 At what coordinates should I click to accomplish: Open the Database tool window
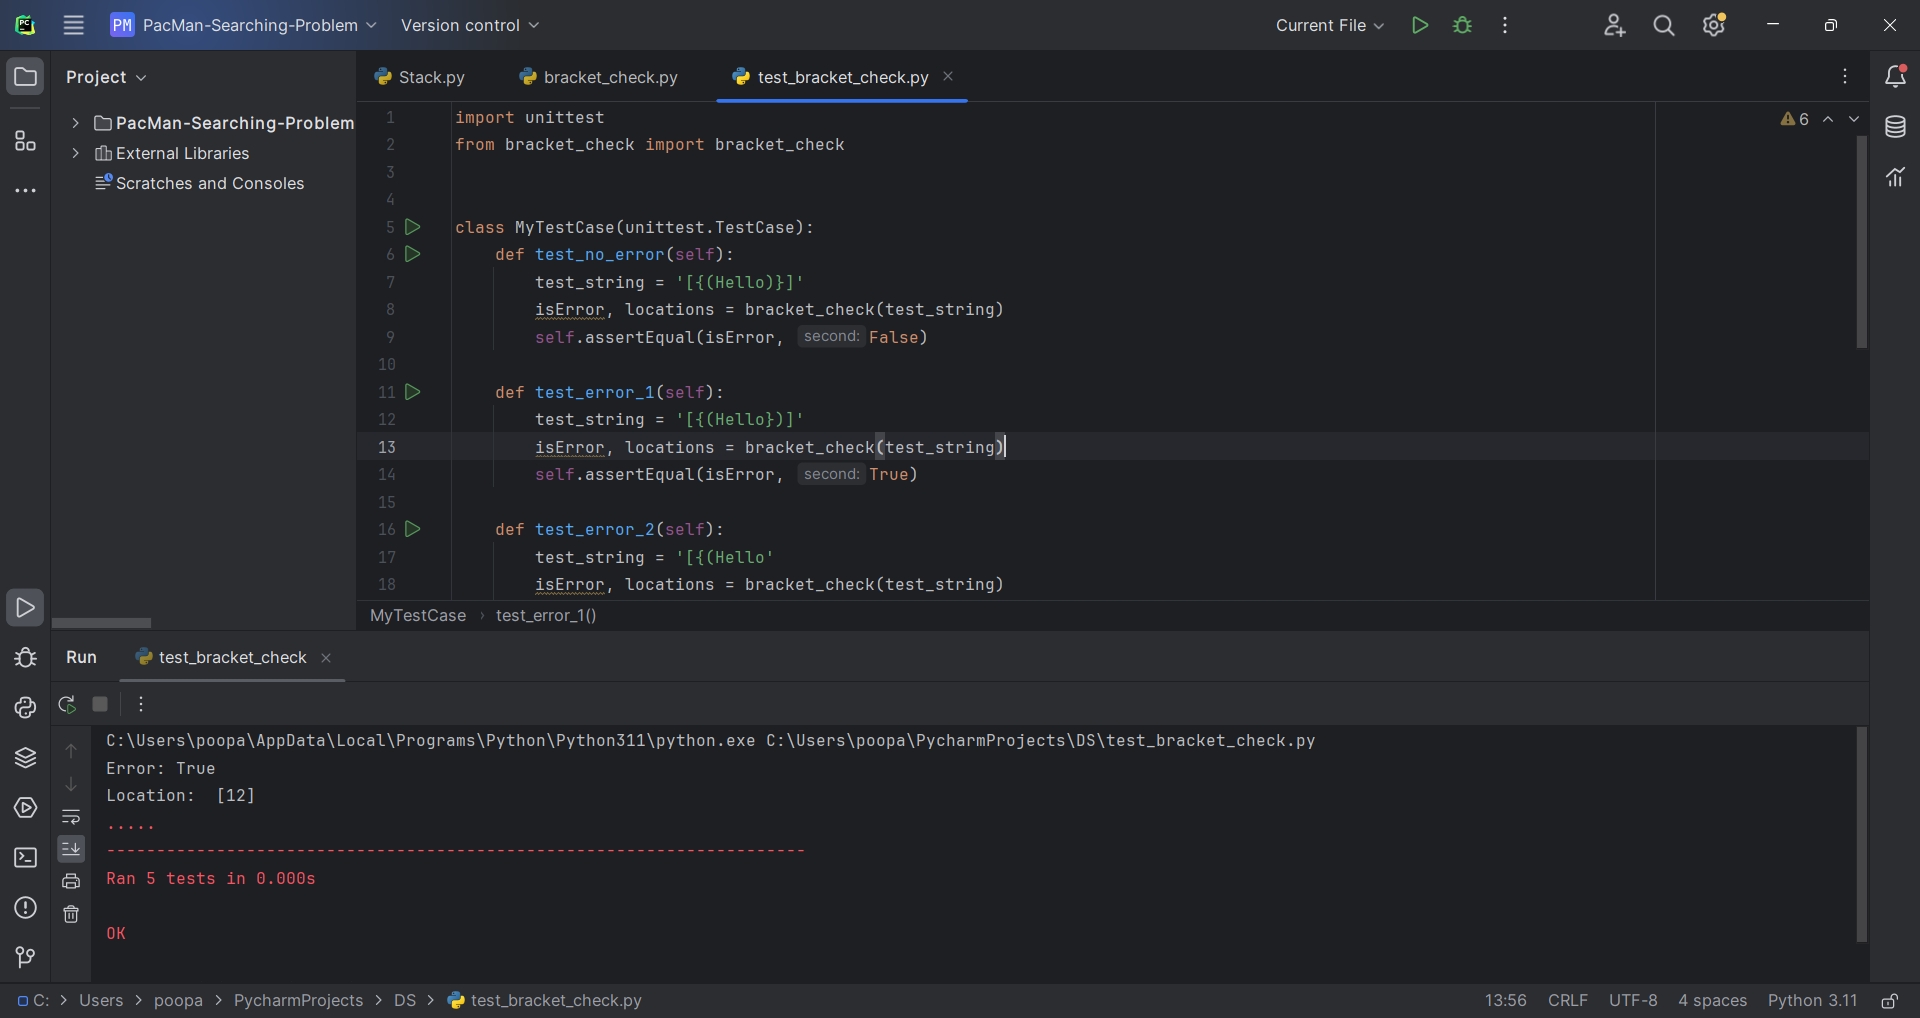[x=1897, y=127]
